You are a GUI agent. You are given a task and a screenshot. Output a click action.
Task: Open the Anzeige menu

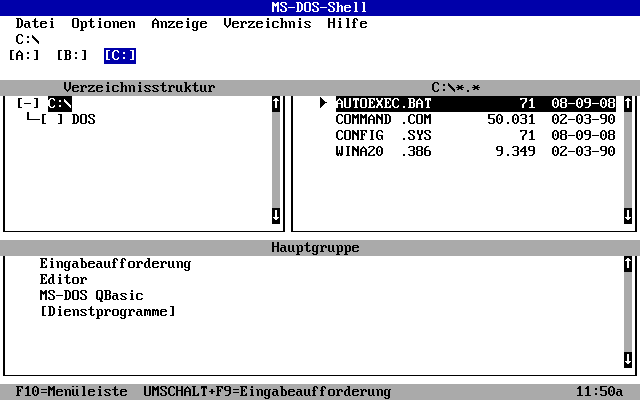pyautogui.click(x=179, y=23)
